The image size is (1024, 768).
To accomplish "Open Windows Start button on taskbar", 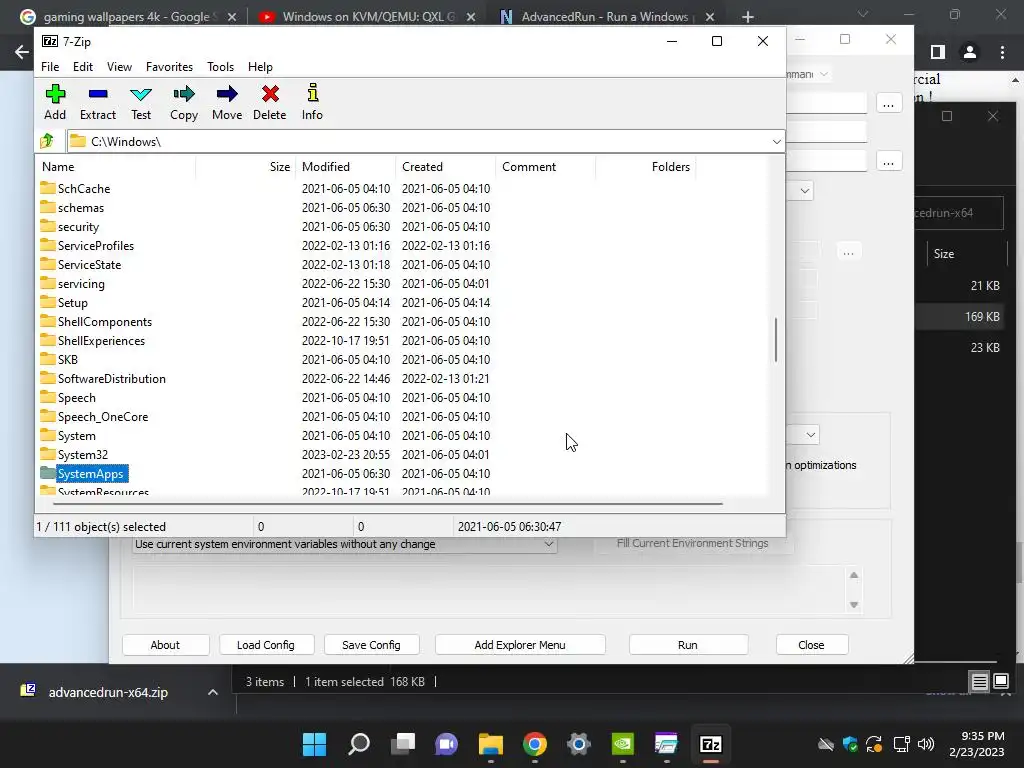I will click(x=314, y=744).
